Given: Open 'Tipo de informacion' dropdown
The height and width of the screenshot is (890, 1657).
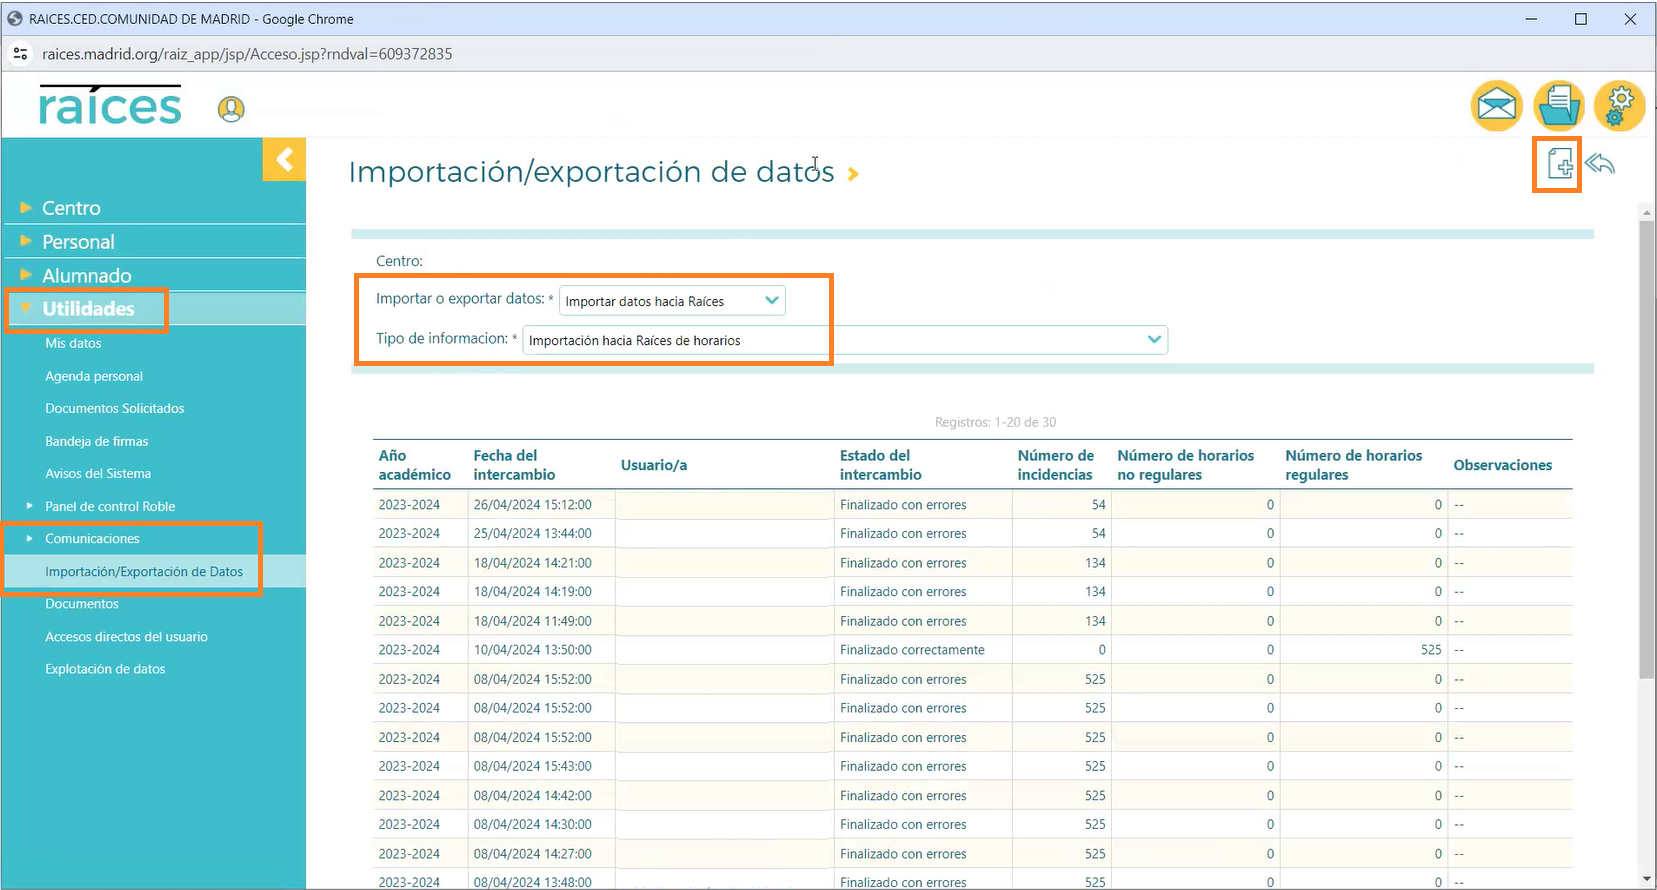Looking at the screenshot, I should tap(845, 340).
